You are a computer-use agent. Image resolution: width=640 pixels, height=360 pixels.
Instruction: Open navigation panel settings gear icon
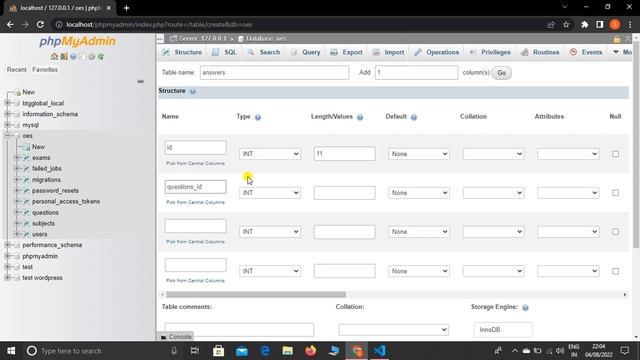(91, 56)
